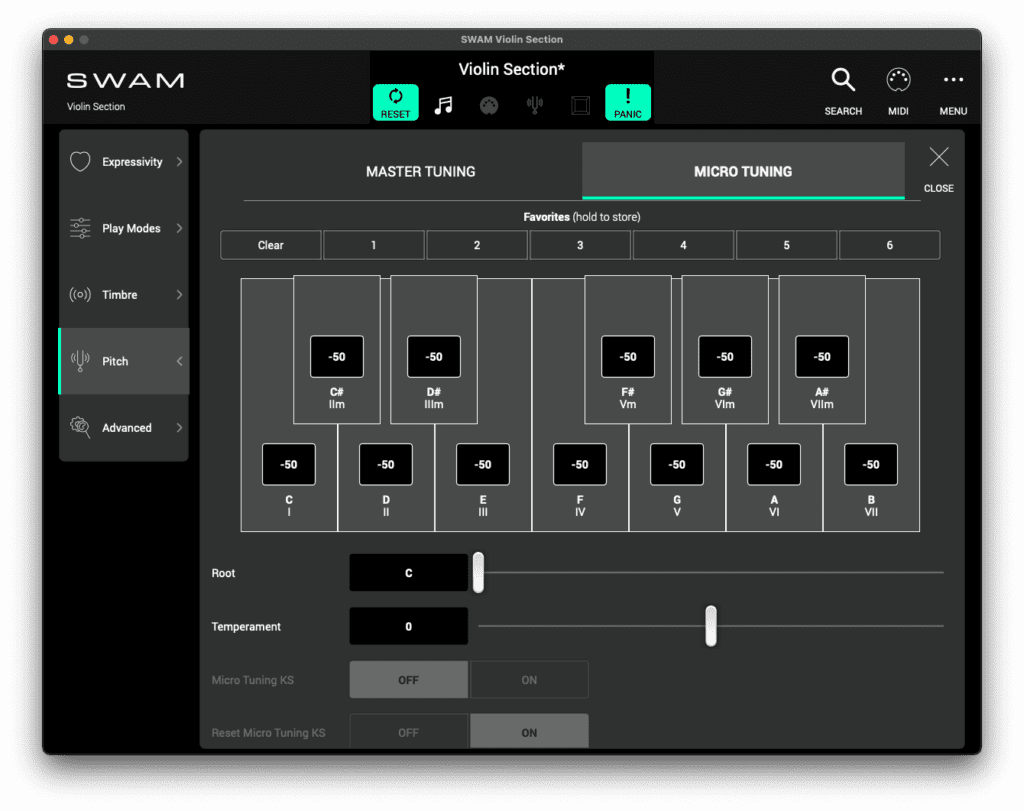
Task: Collapse the Pitch section chevron
Action: (178, 361)
